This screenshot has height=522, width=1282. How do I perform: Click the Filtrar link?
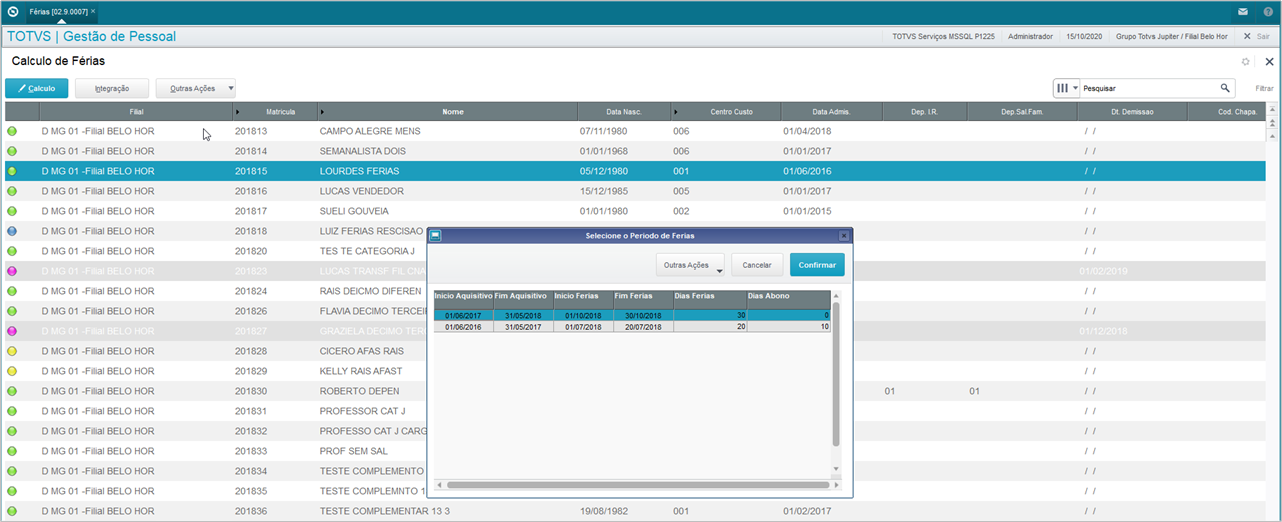click(1264, 89)
